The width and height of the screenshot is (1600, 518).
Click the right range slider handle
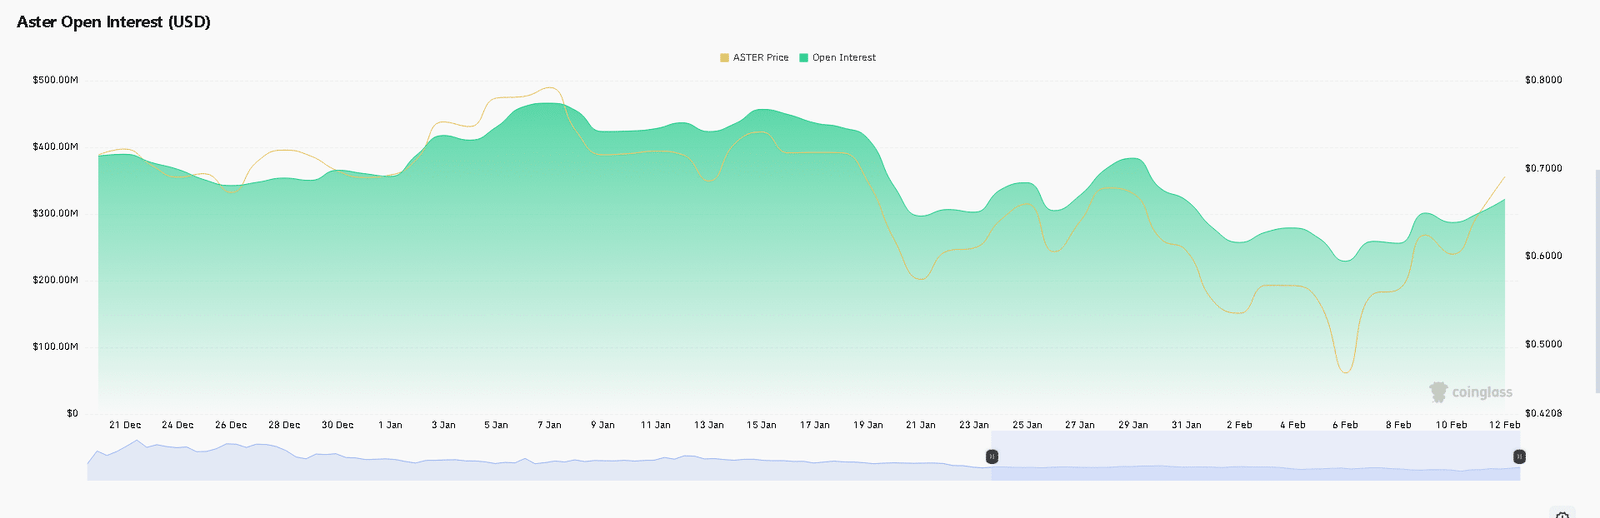click(x=1519, y=456)
